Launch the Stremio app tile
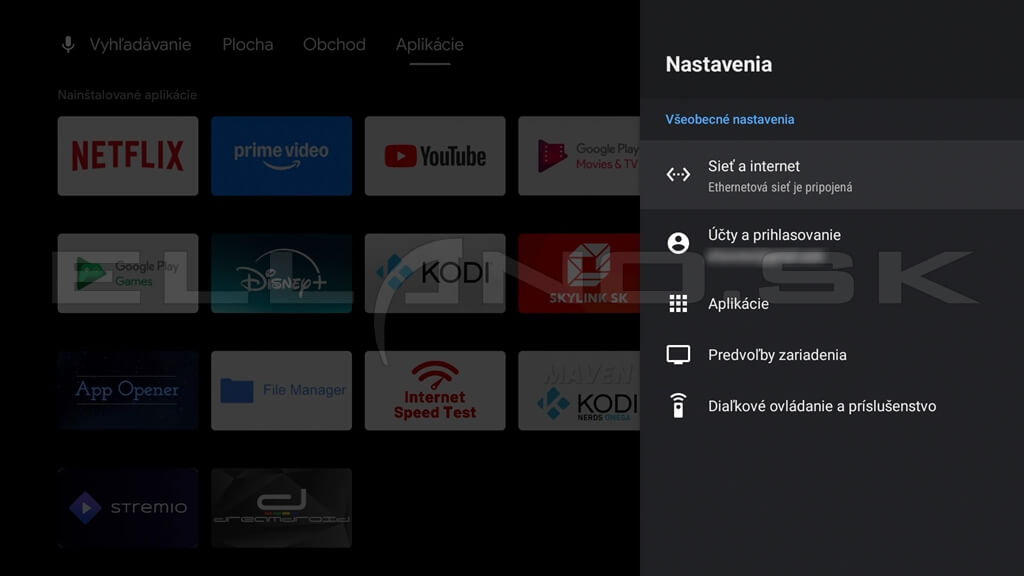This screenshot has width=1024, height=576. point(128,507)
